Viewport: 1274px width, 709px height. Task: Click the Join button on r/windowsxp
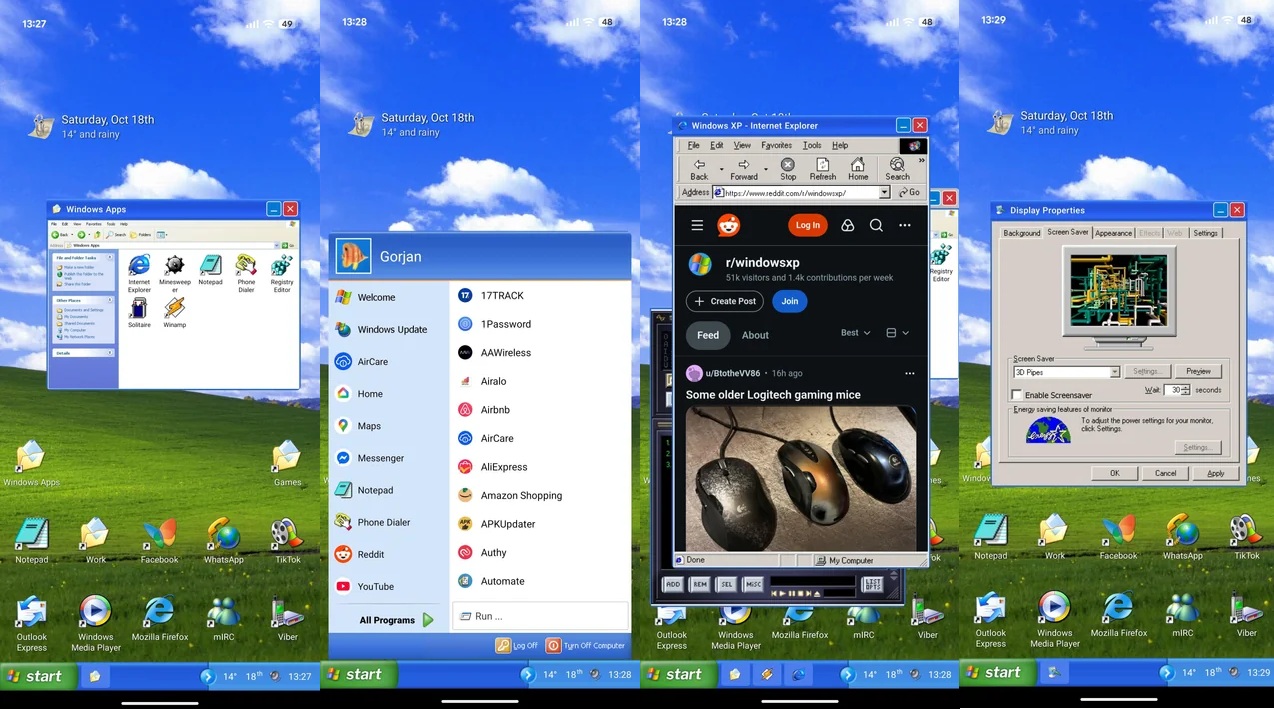point(789,301)
